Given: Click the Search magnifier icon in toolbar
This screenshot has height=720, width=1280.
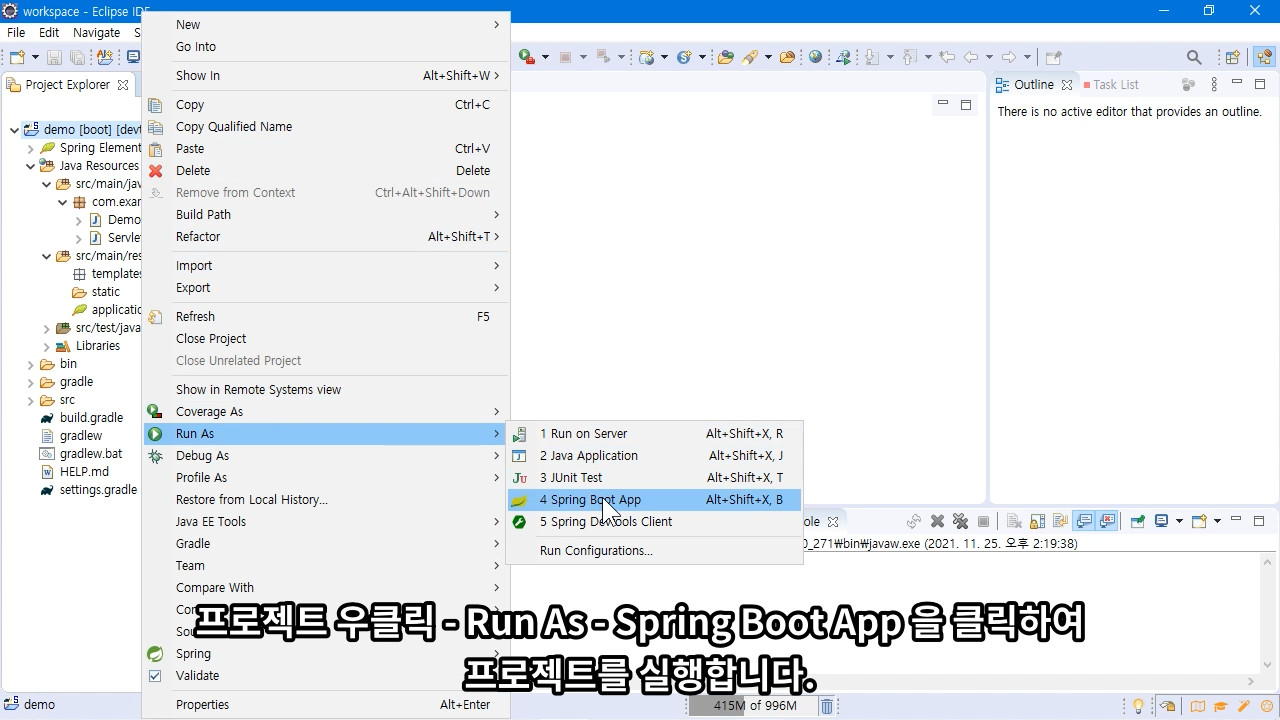Looking at the screenshot, I should [x=1194, y=57].
